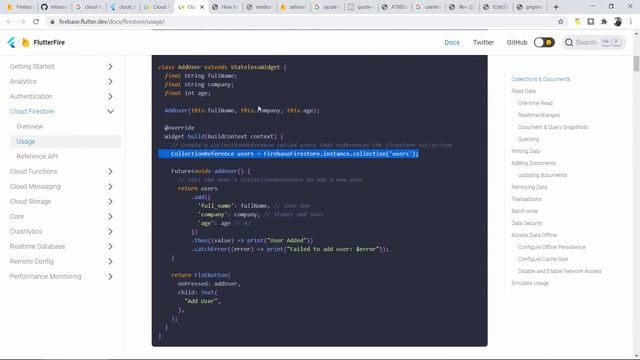Switch to the GitHub tab
This screenshot has width=640, height=360.
click(54, 7)
